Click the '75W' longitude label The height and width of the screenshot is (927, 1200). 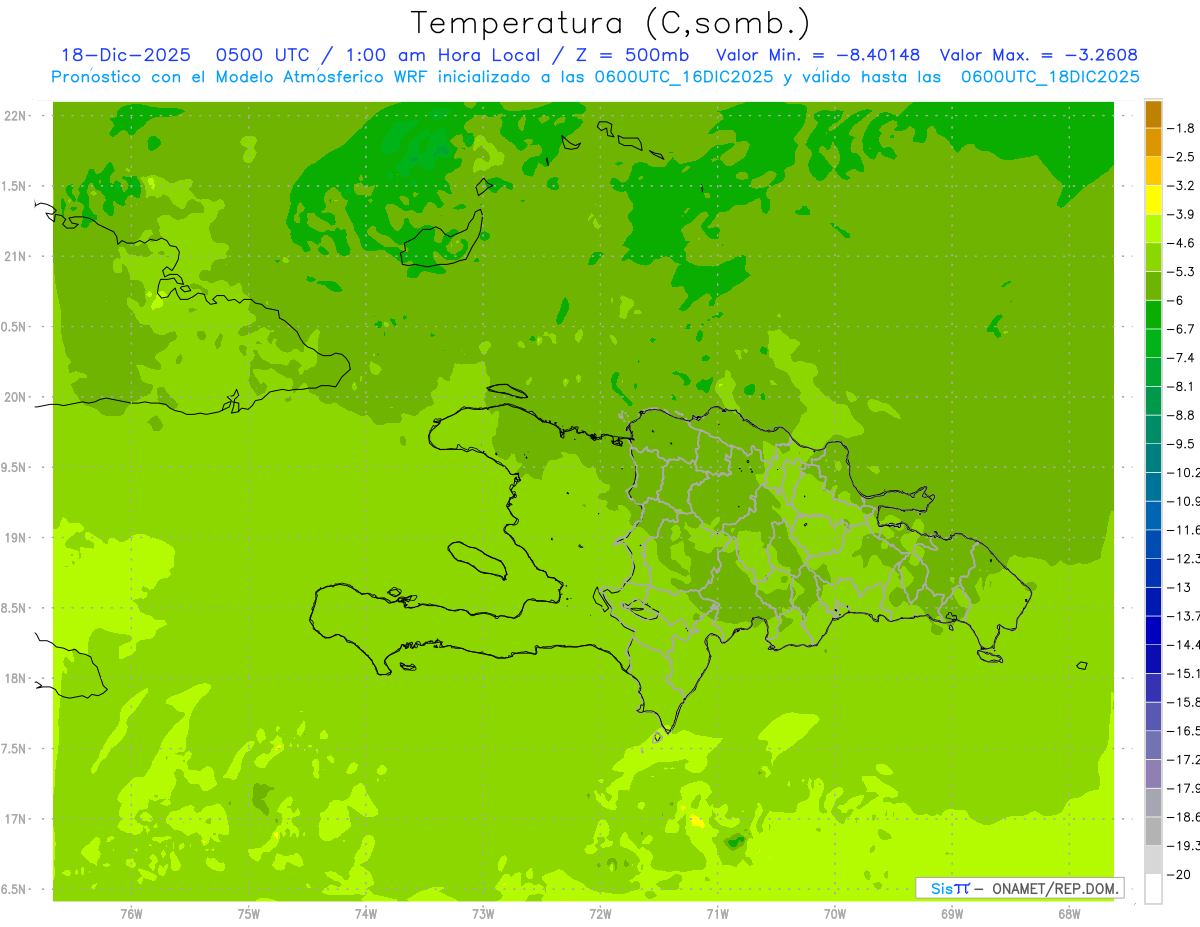[x=249, y=913]
